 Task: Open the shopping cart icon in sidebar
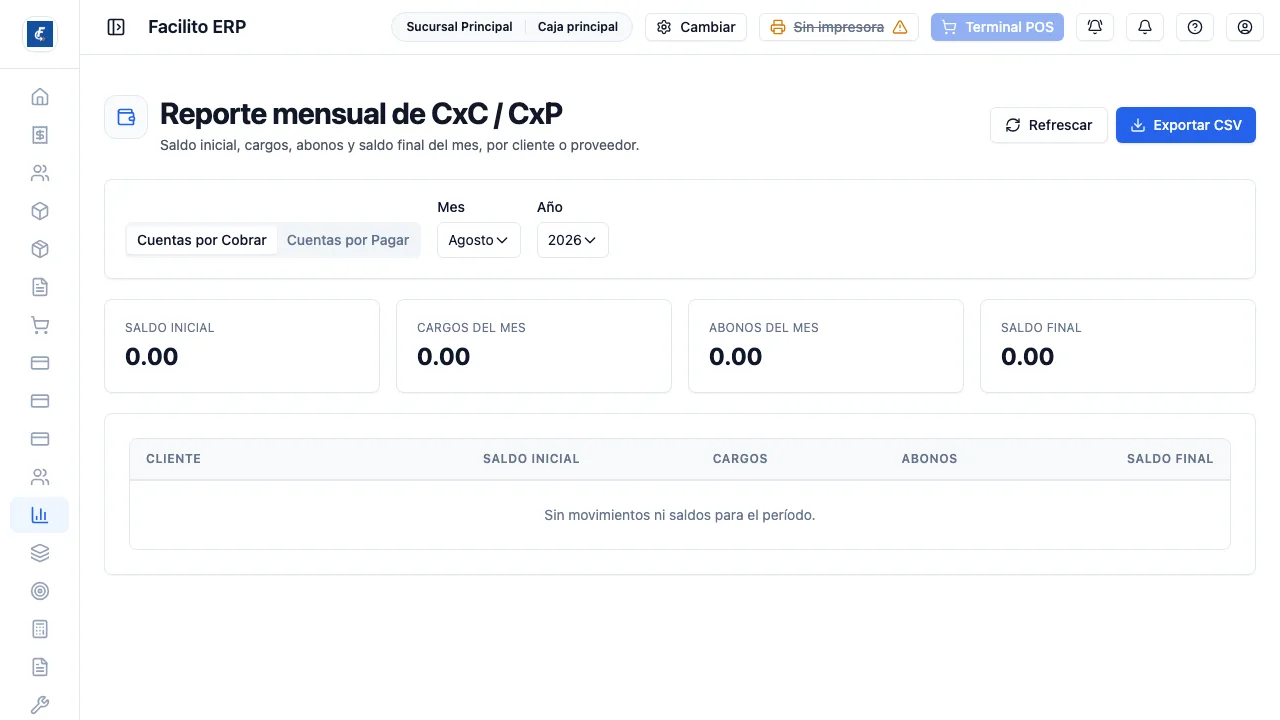[x=40, y=325]
